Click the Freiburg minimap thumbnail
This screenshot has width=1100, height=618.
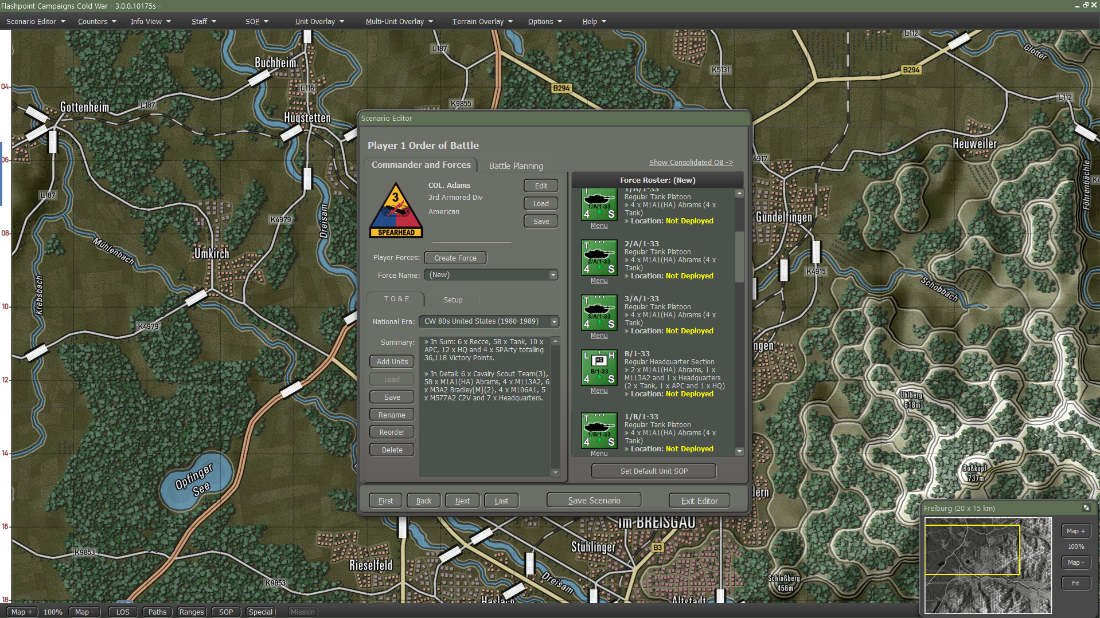point(988,565)
